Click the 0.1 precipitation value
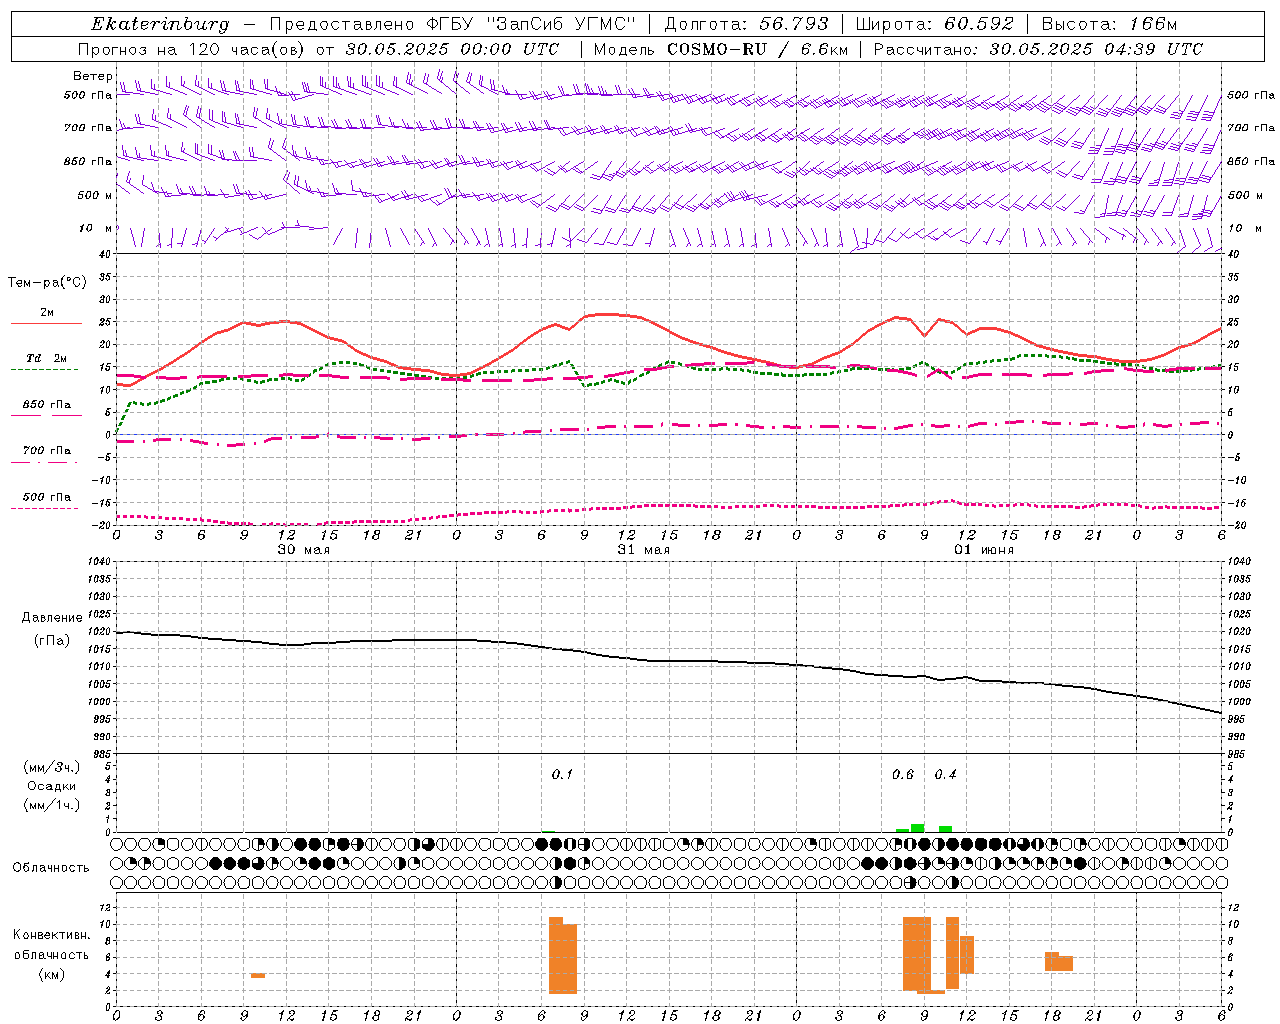This screenshot has width=1280, height=1024. pyautogui.click(x=562, y=774)
